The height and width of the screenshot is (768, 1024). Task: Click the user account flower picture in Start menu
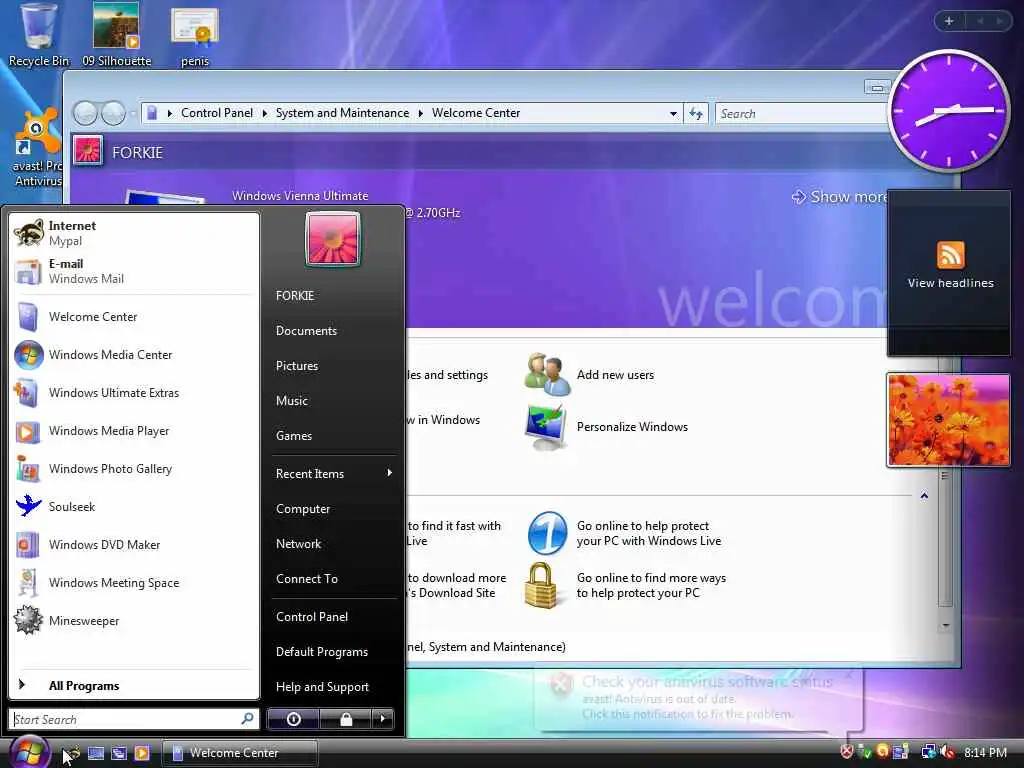[332, 239]
